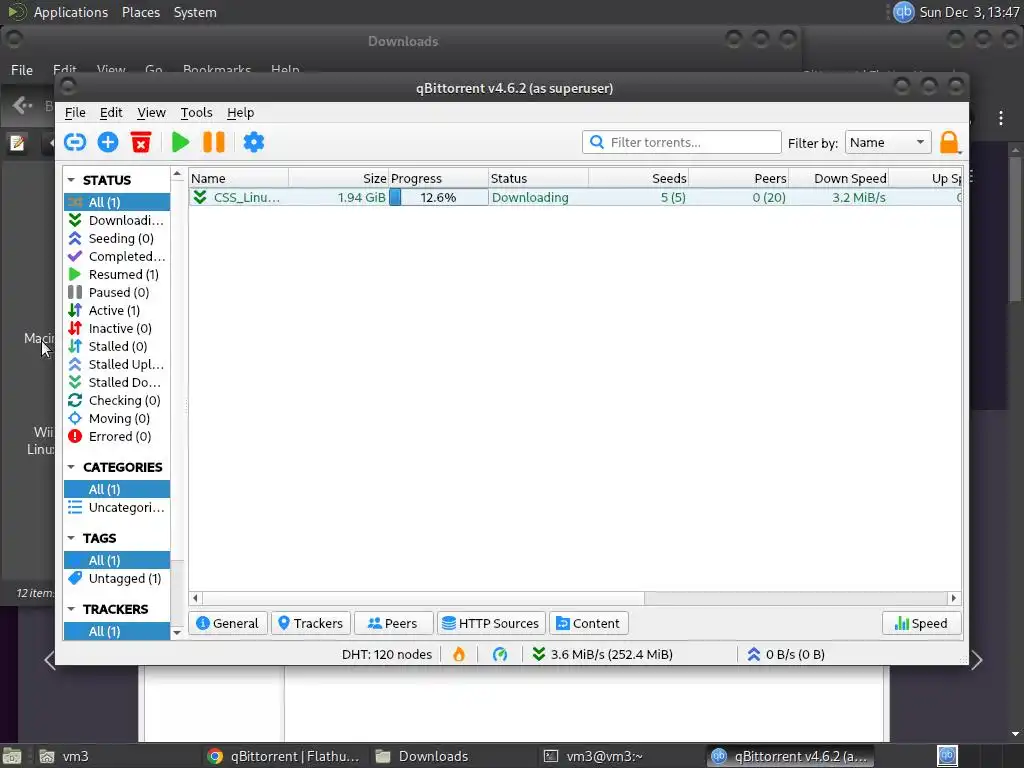The height and width of the screenshot is (768, 1024).
Task: Click the green download speed status icon
Action: click(538, 654)
